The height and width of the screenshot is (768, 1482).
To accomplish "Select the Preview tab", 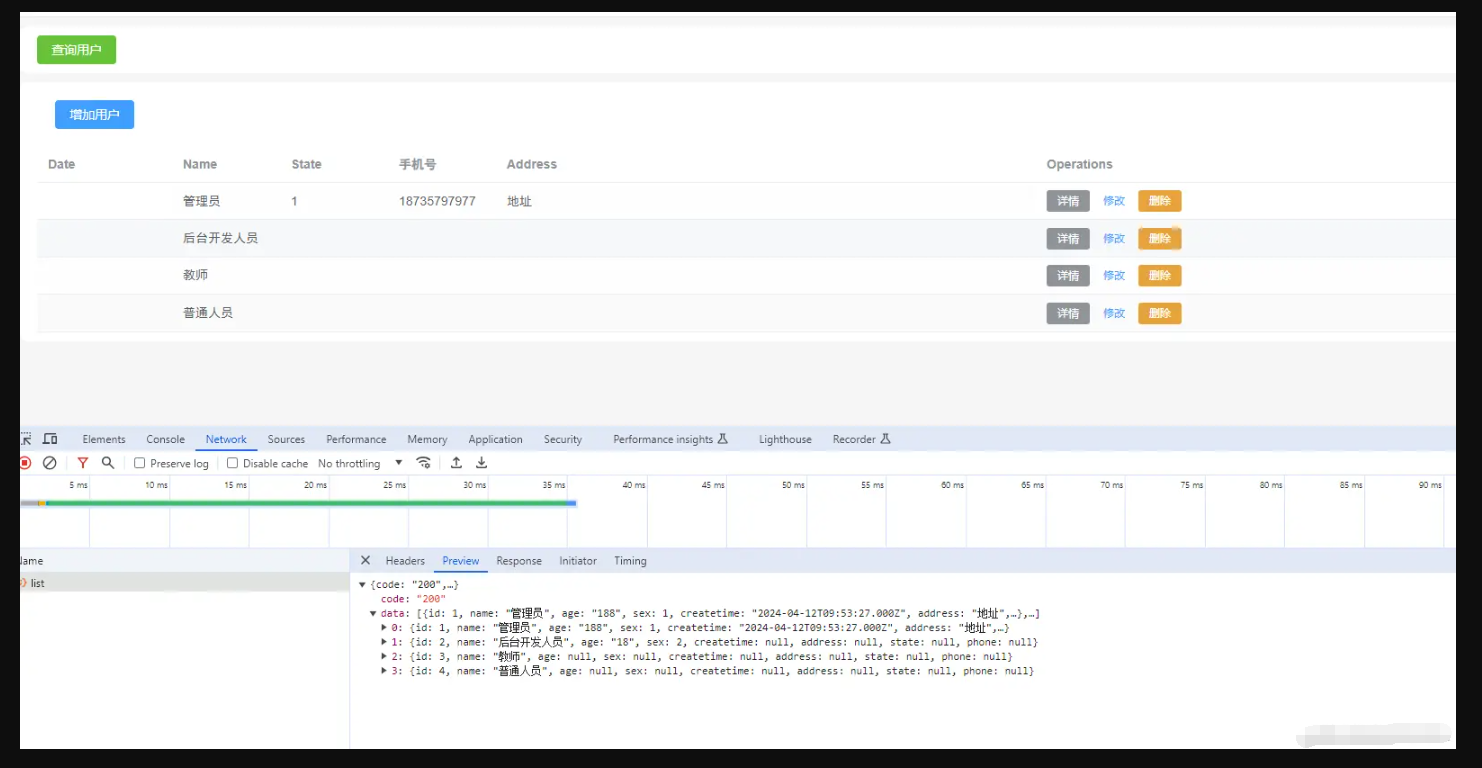I will (x=461, y=561).
